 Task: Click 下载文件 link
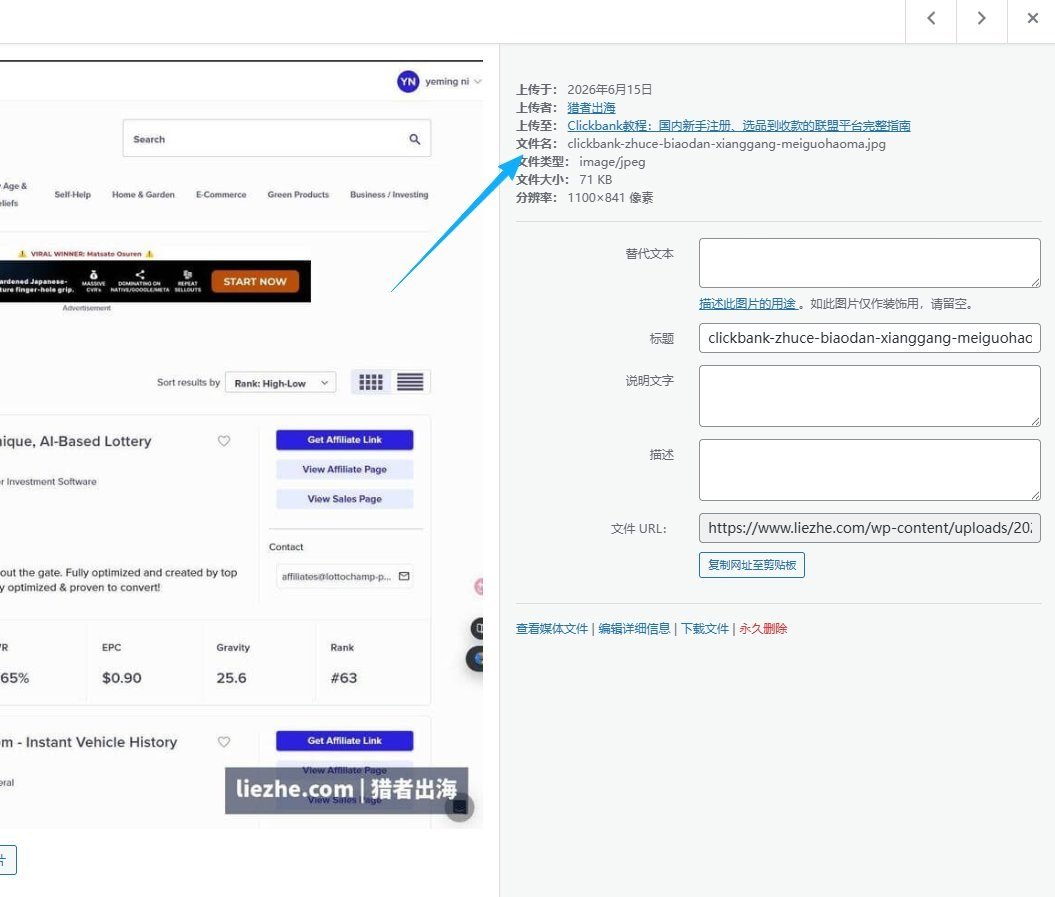coord(704,629)
